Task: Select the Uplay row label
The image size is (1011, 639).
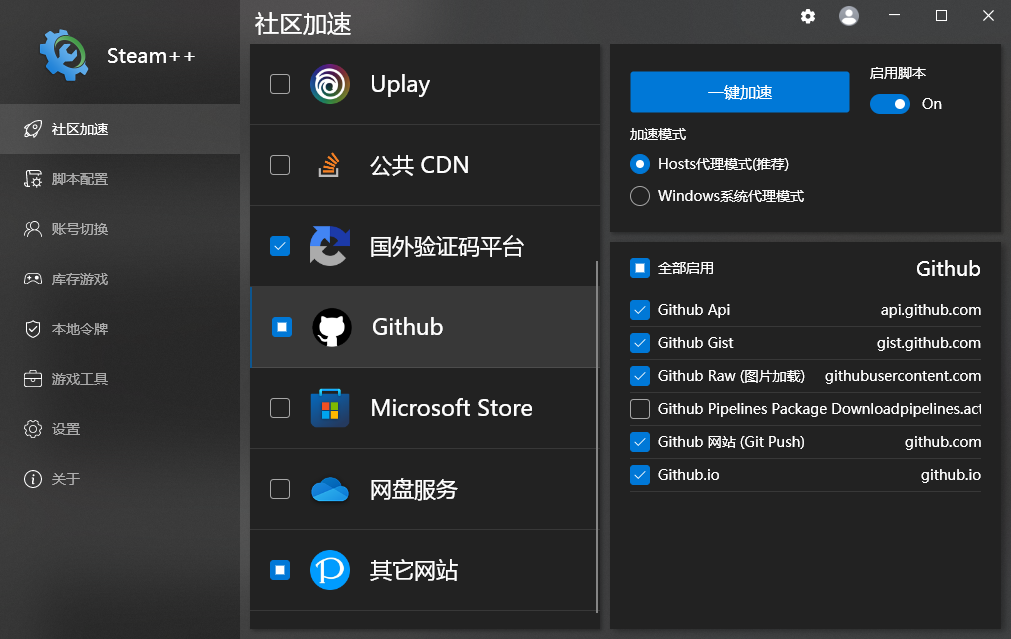Action: (400, 84)
